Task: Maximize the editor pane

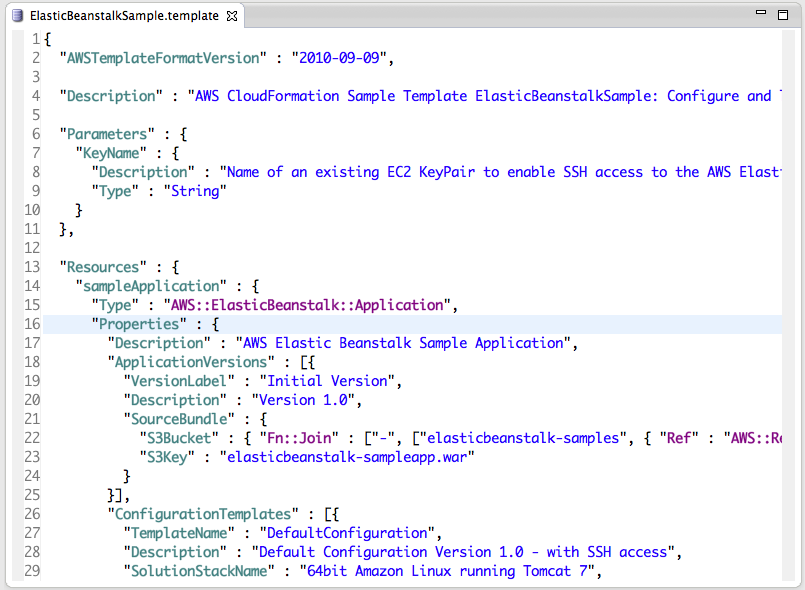Action: pos(783,15)
